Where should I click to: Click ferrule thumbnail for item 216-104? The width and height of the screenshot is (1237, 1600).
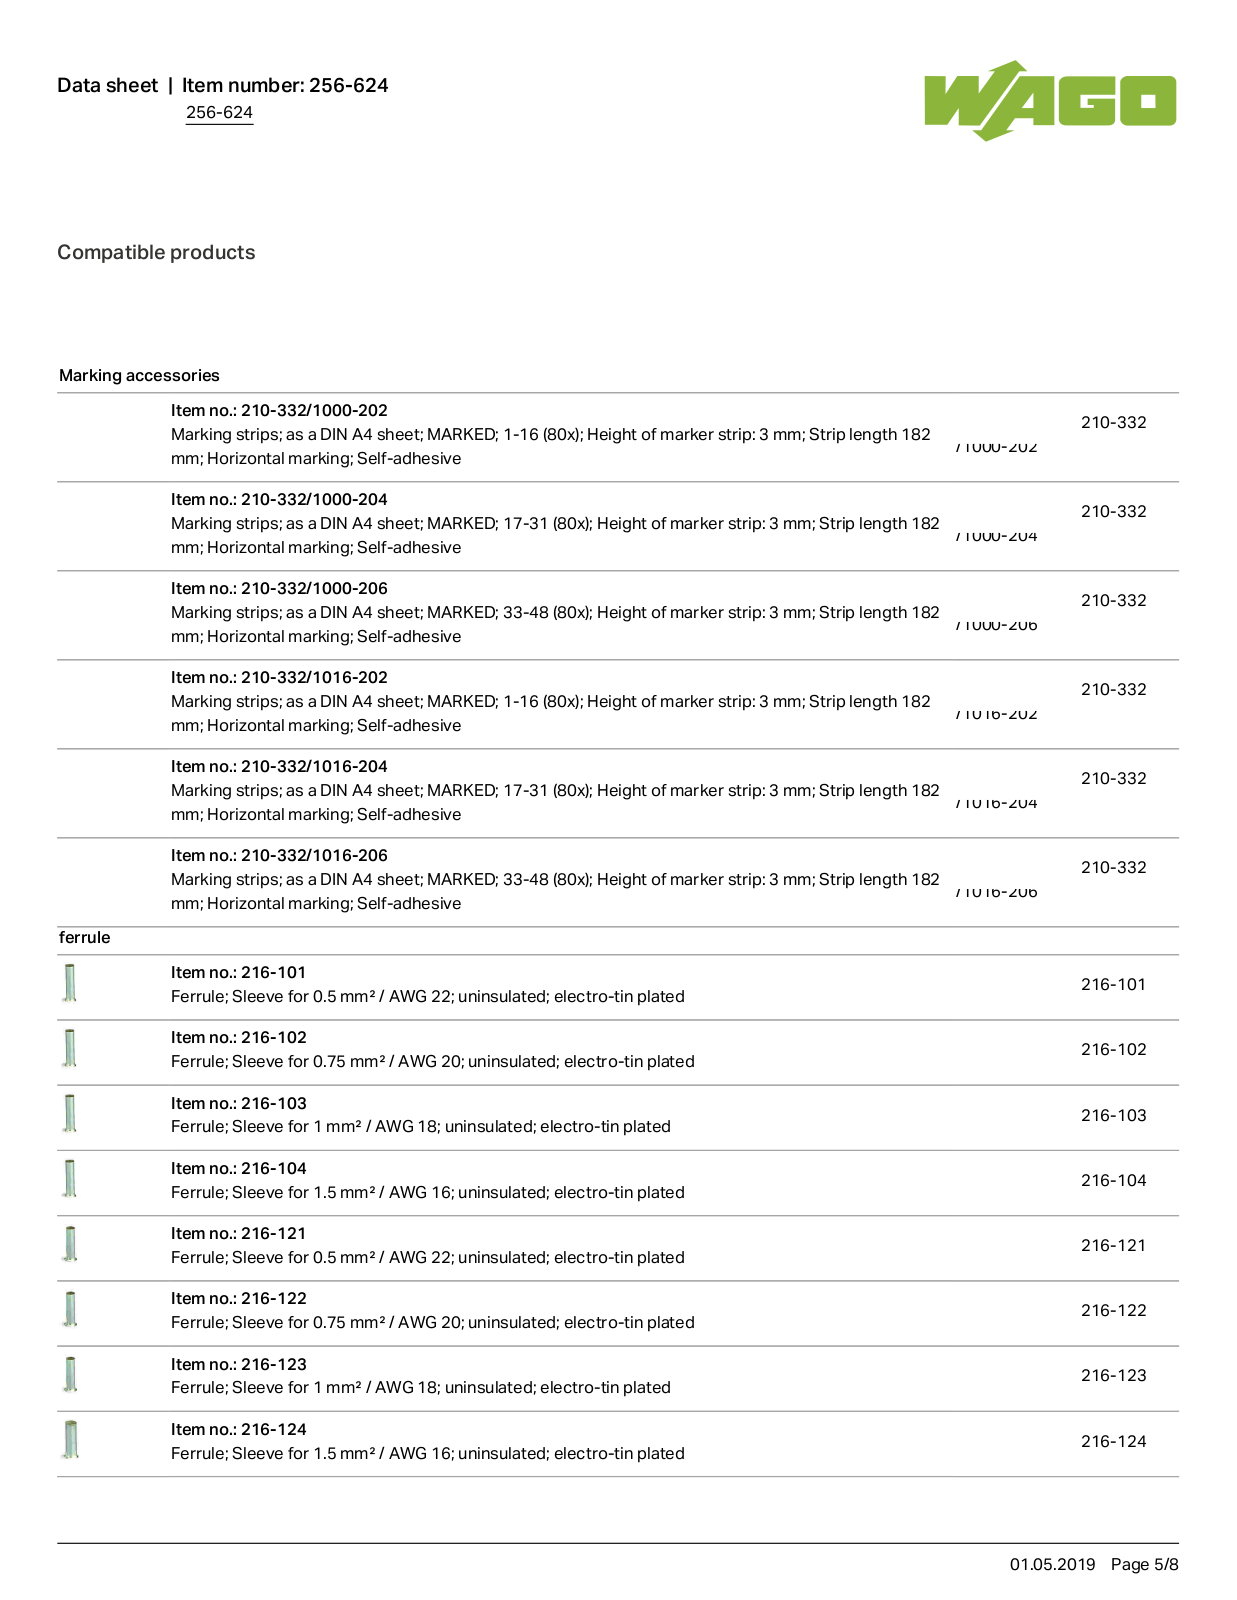click(x=69, y=1179)
